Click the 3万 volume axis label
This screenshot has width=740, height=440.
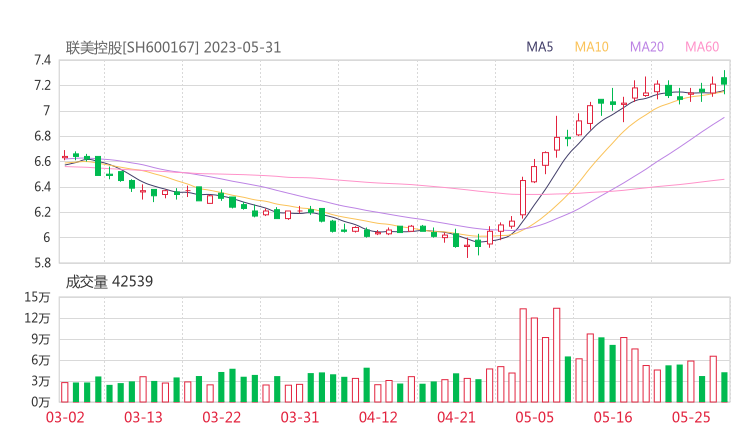[x=41, y=381]
